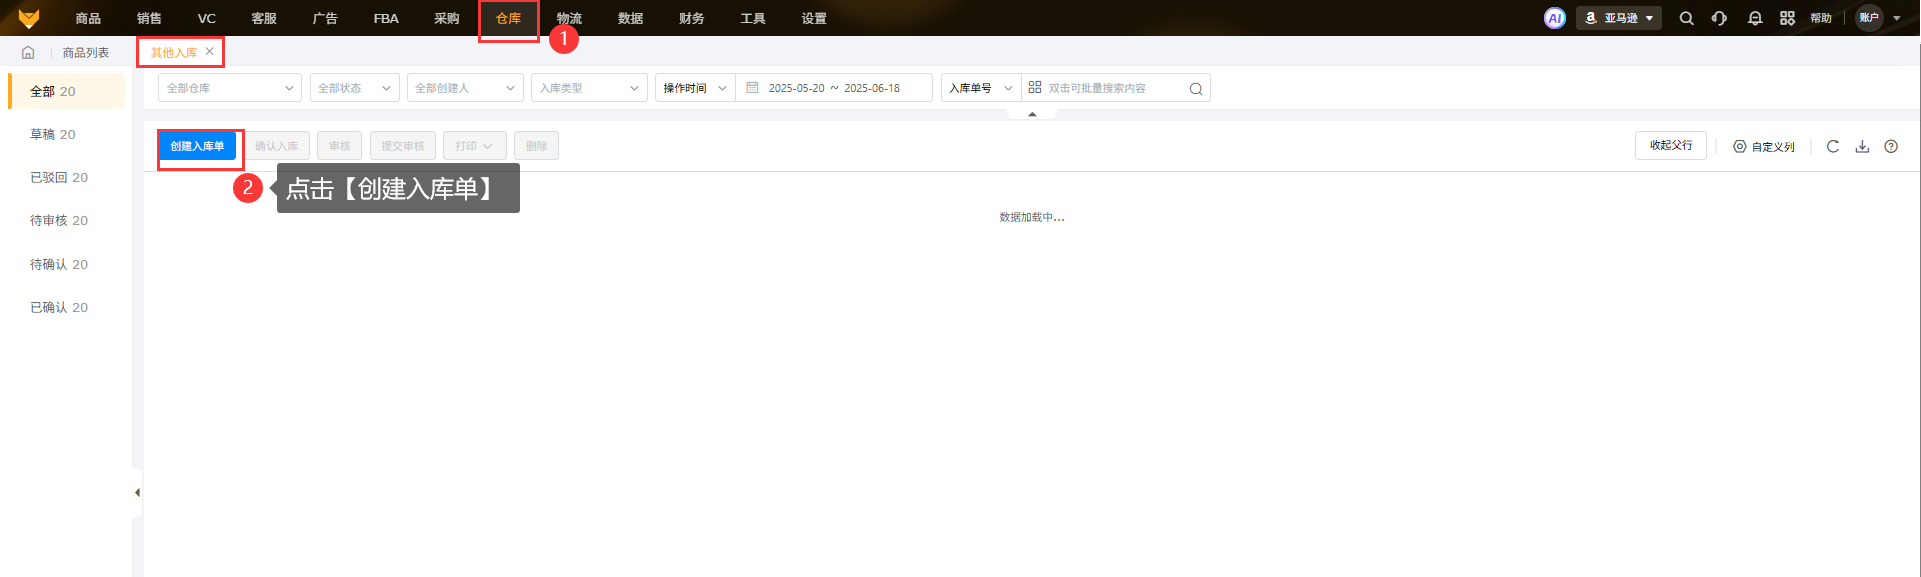Click the 审核 button

340,146
